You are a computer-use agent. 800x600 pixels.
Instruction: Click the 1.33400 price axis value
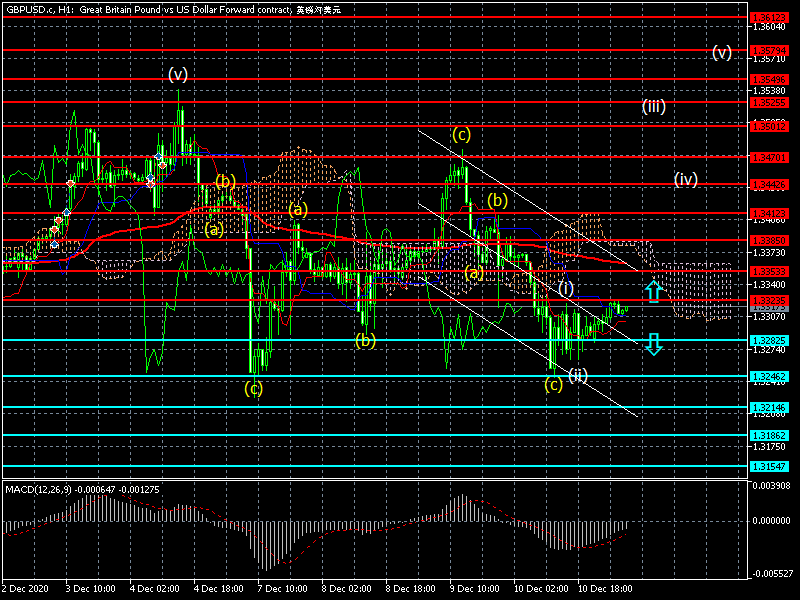769,285
